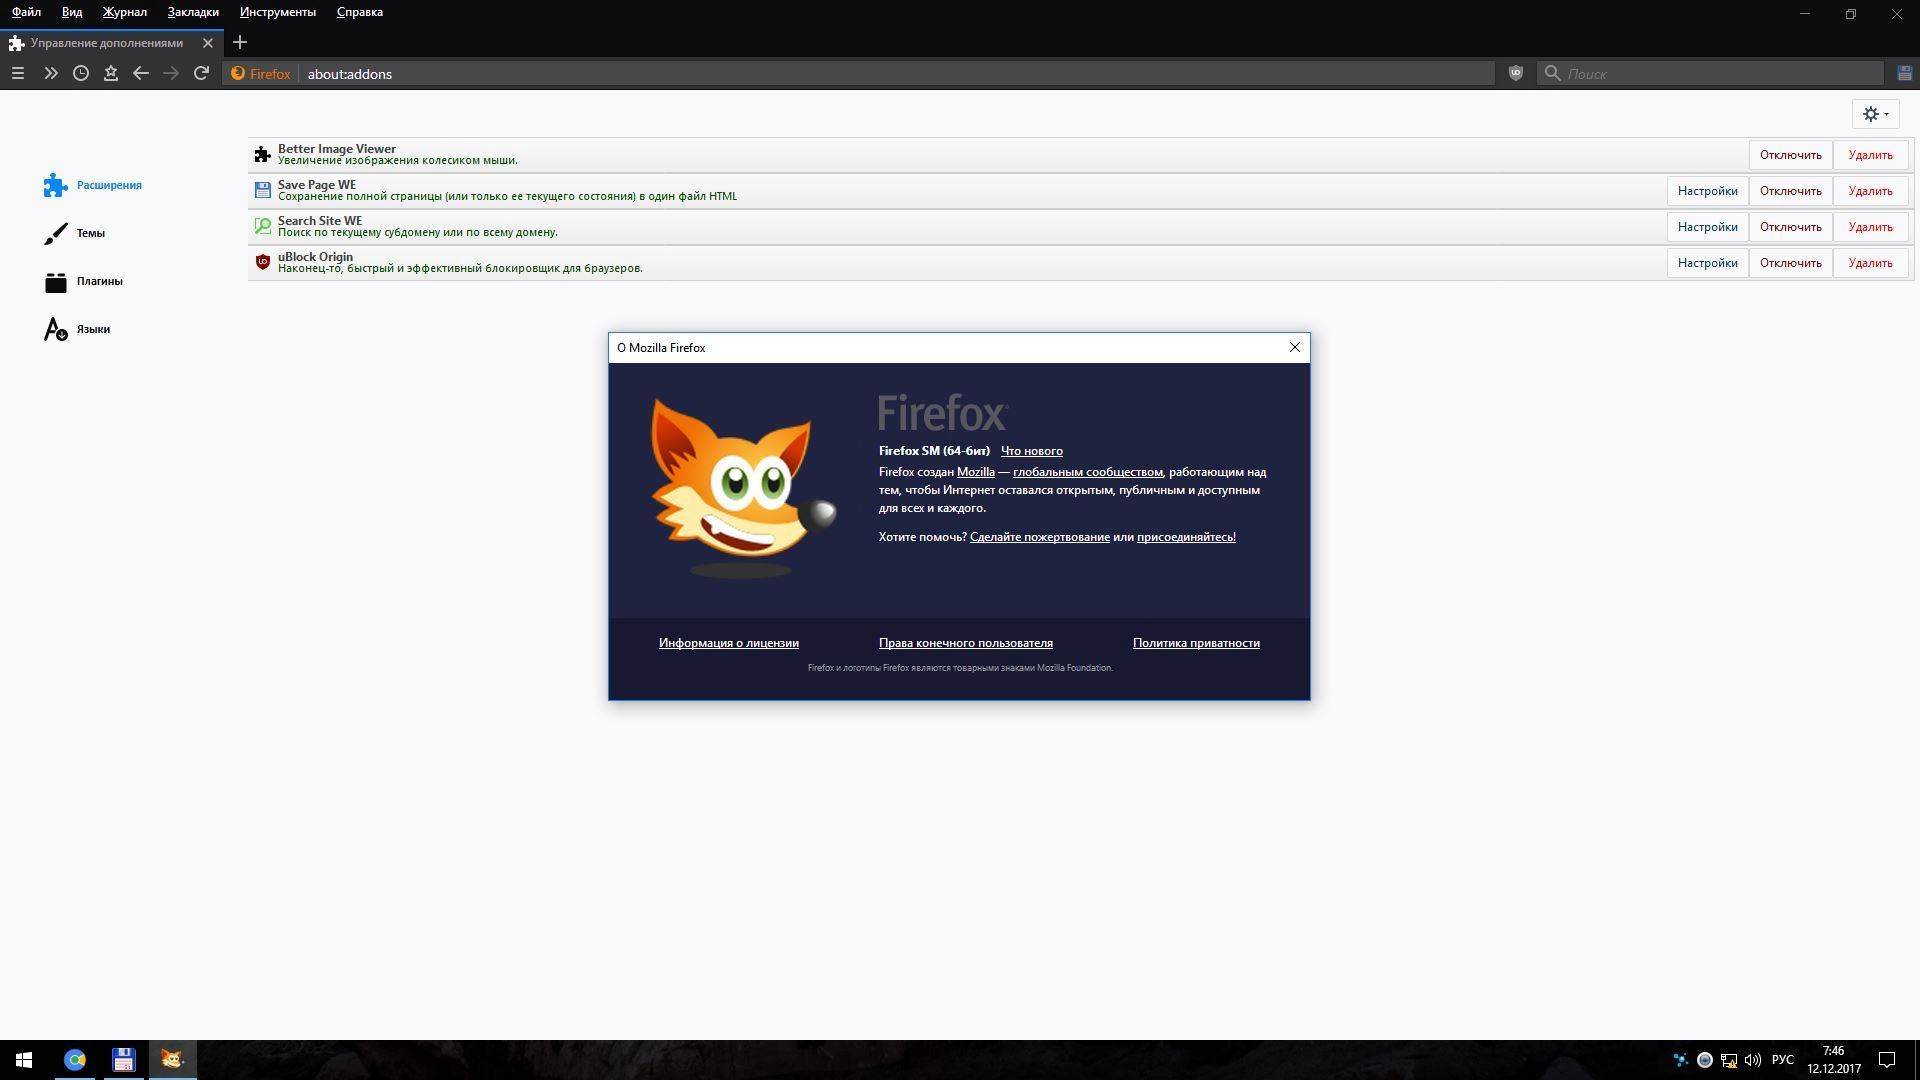
Task: Select the Управление дополнениями tab
Action: (x=111, y=43)
